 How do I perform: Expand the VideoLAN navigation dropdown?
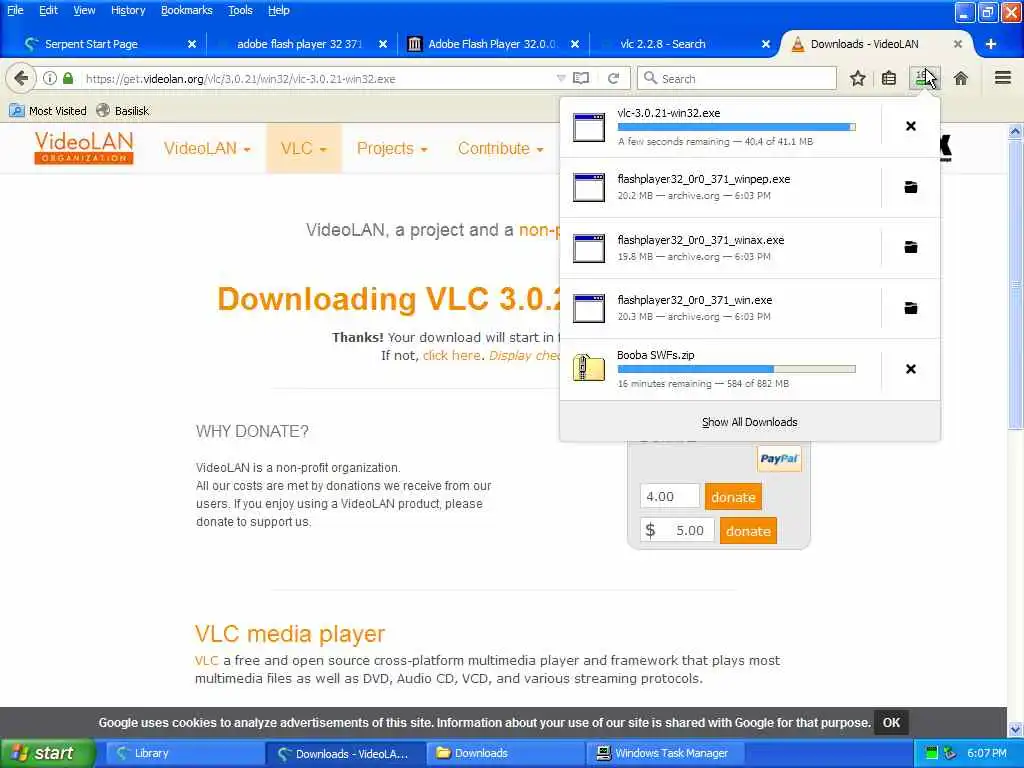pos(207,148)
